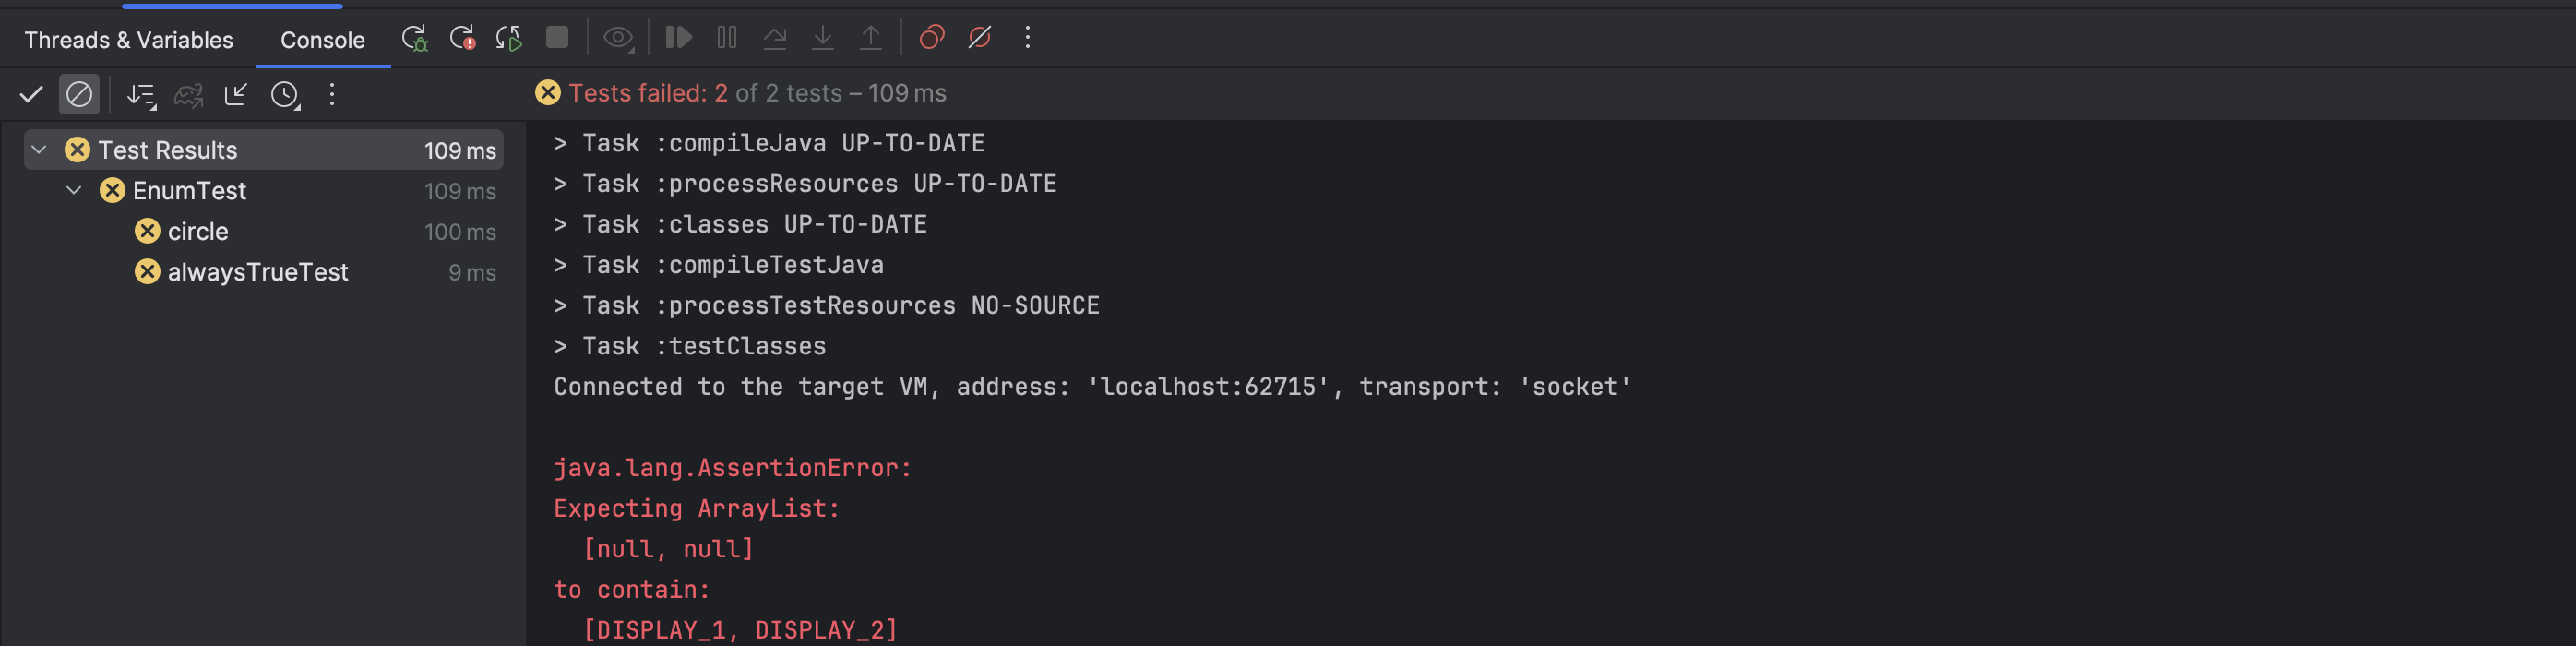Image resolution: width=2576 pixels, height=646 pixels.
Task: Click 'Task :testClasses' line
Action: pyautogui.click(x=690, y=346)
